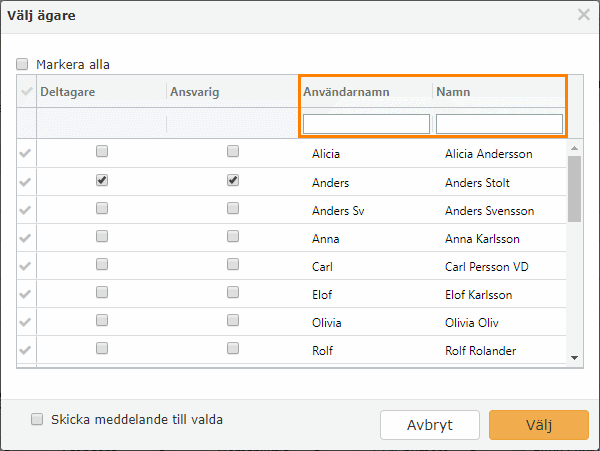Viewport: 600px width, 451px height.
Task: Click the row checkmark icon beside Anders Stolt
Action: pos(25,182)
